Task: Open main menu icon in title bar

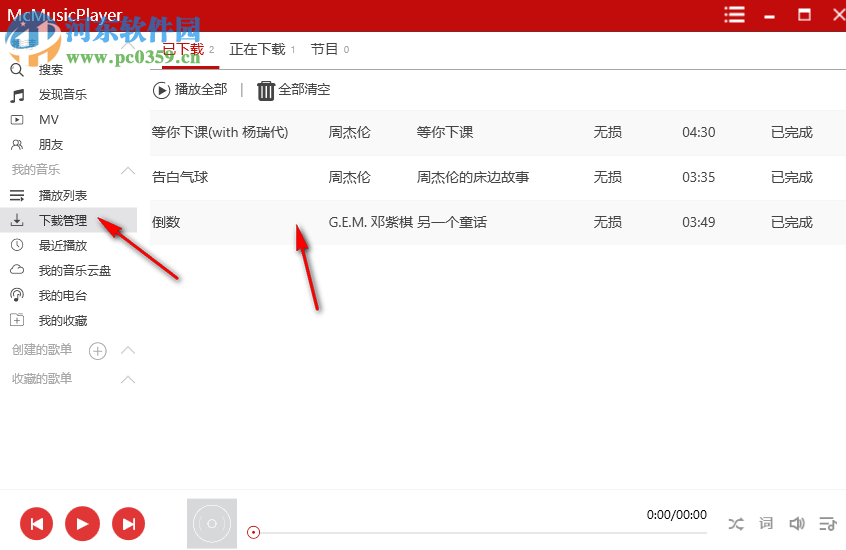Action: point(734,15)
